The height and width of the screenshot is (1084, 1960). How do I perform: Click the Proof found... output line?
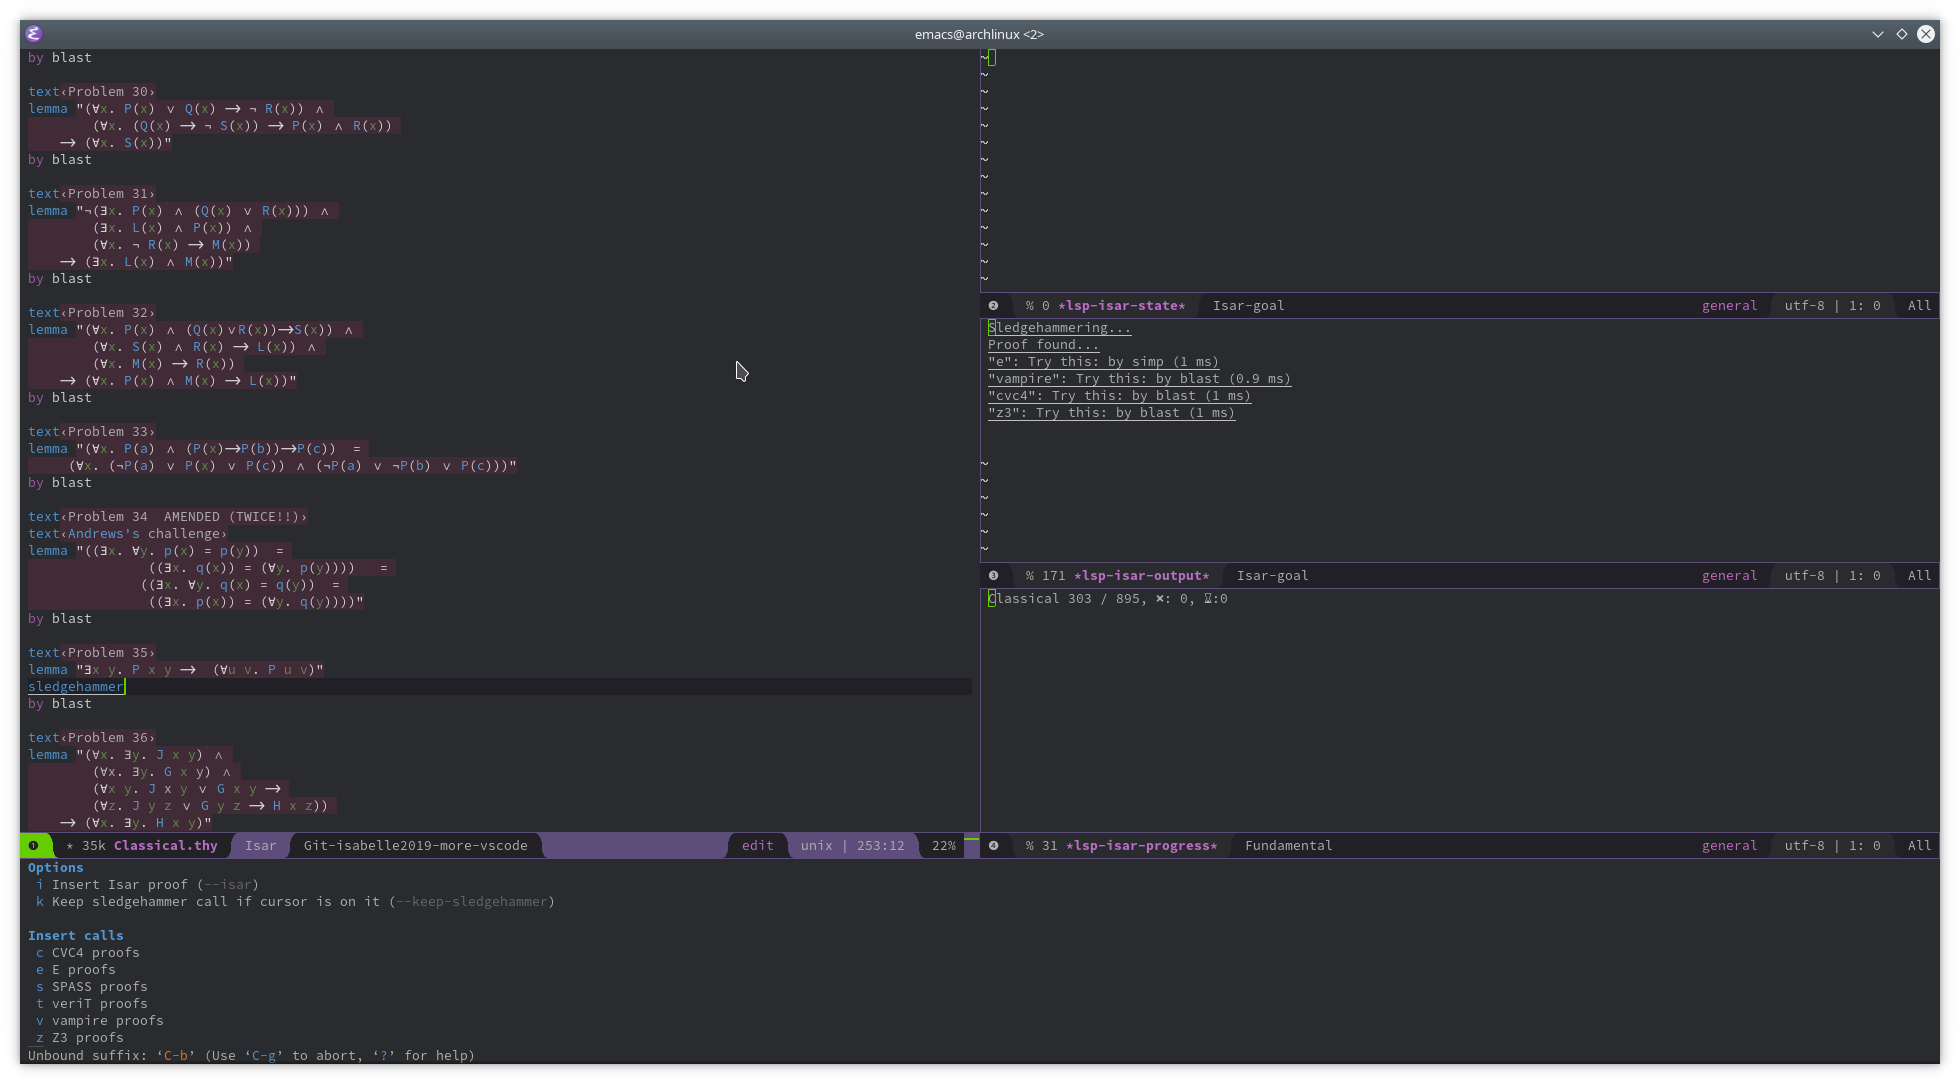tap(1044, 345)
